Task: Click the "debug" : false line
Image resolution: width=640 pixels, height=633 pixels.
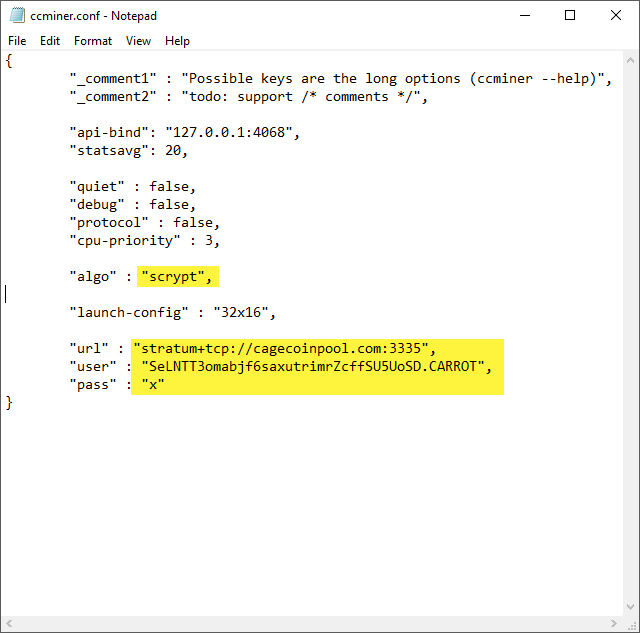Action: pyautogui.click(x=133, y=204)
